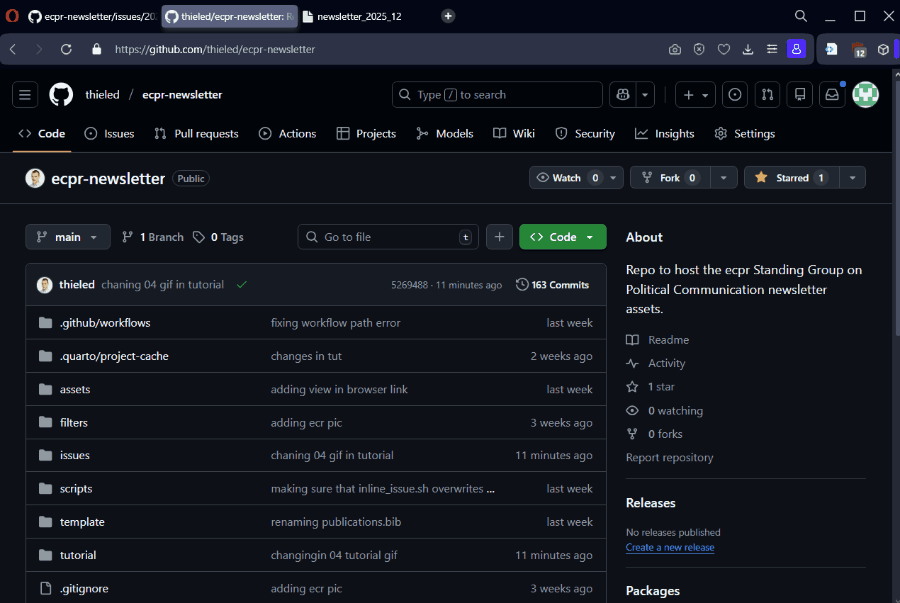The width and height of the screenshot is (900, 603).
Task: Toggle Watch for ecpr-newsletter repo
Action: tap(567, 178)
